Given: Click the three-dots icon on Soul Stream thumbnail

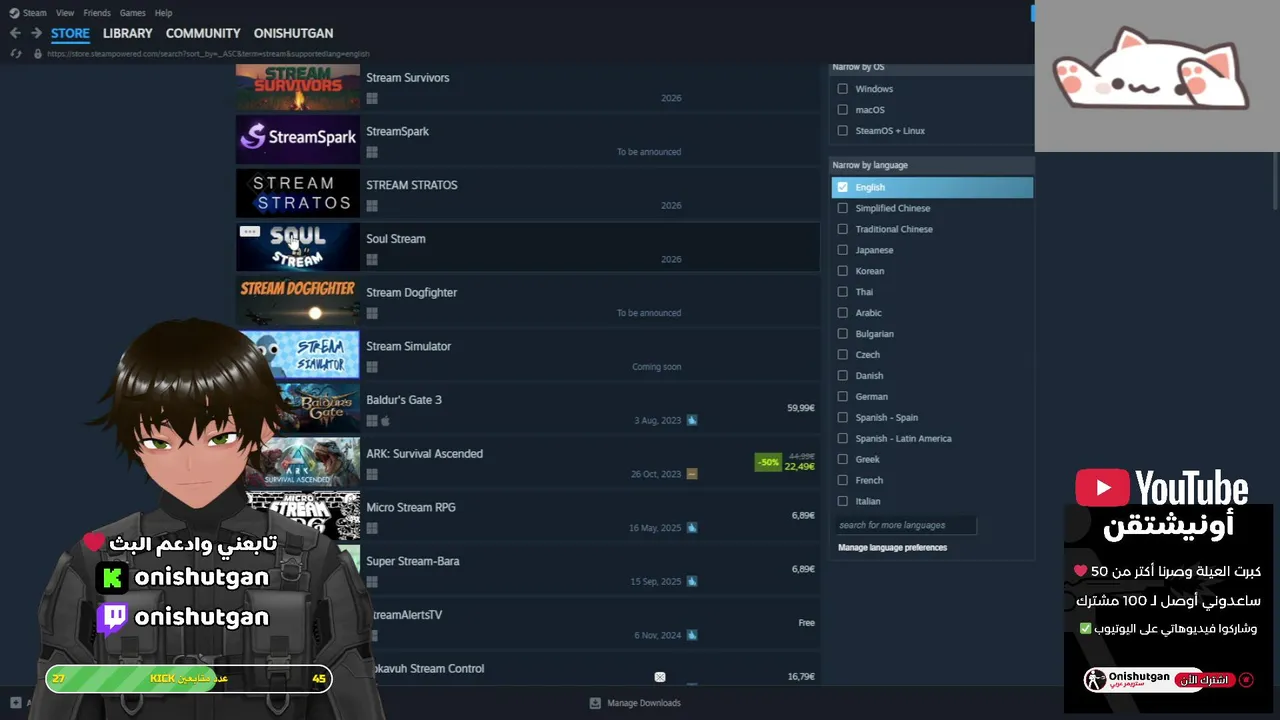Looking at the screenshot, I should coord(250,231).
